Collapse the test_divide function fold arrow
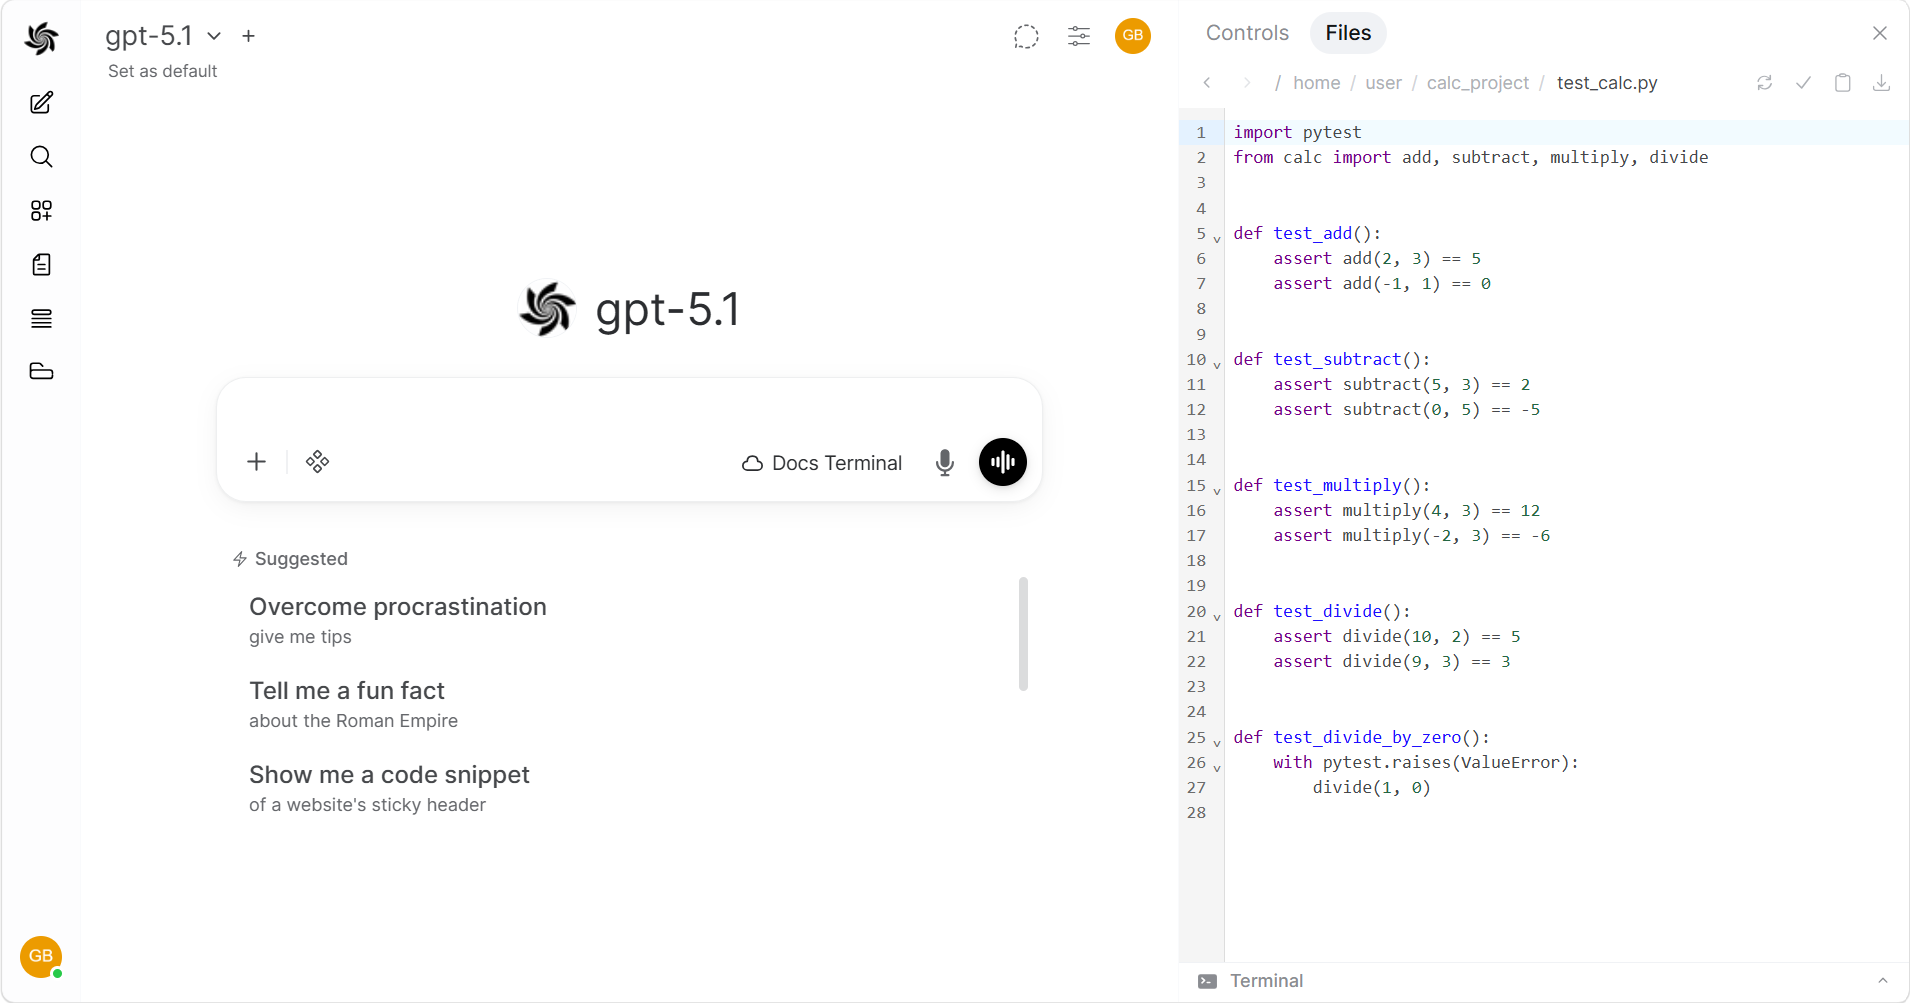The height and width of the screenshot is (1003, 1912). pos(1217,616)
